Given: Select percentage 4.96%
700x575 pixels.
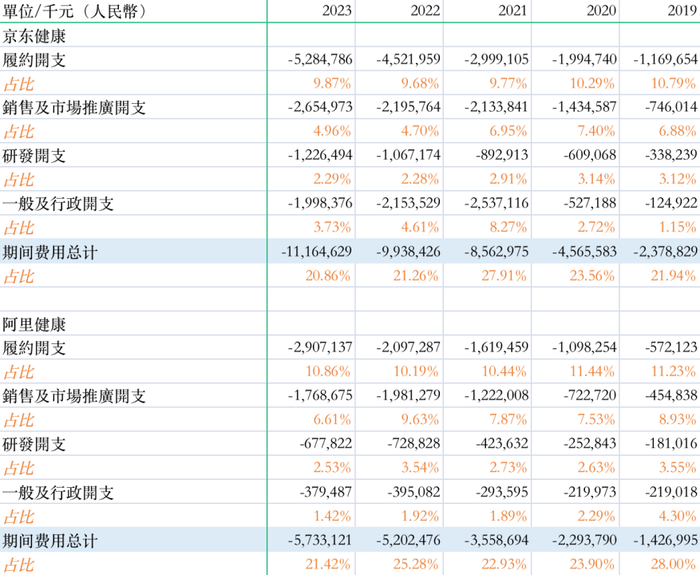Looking at the screenshot, I should point(332,131).
